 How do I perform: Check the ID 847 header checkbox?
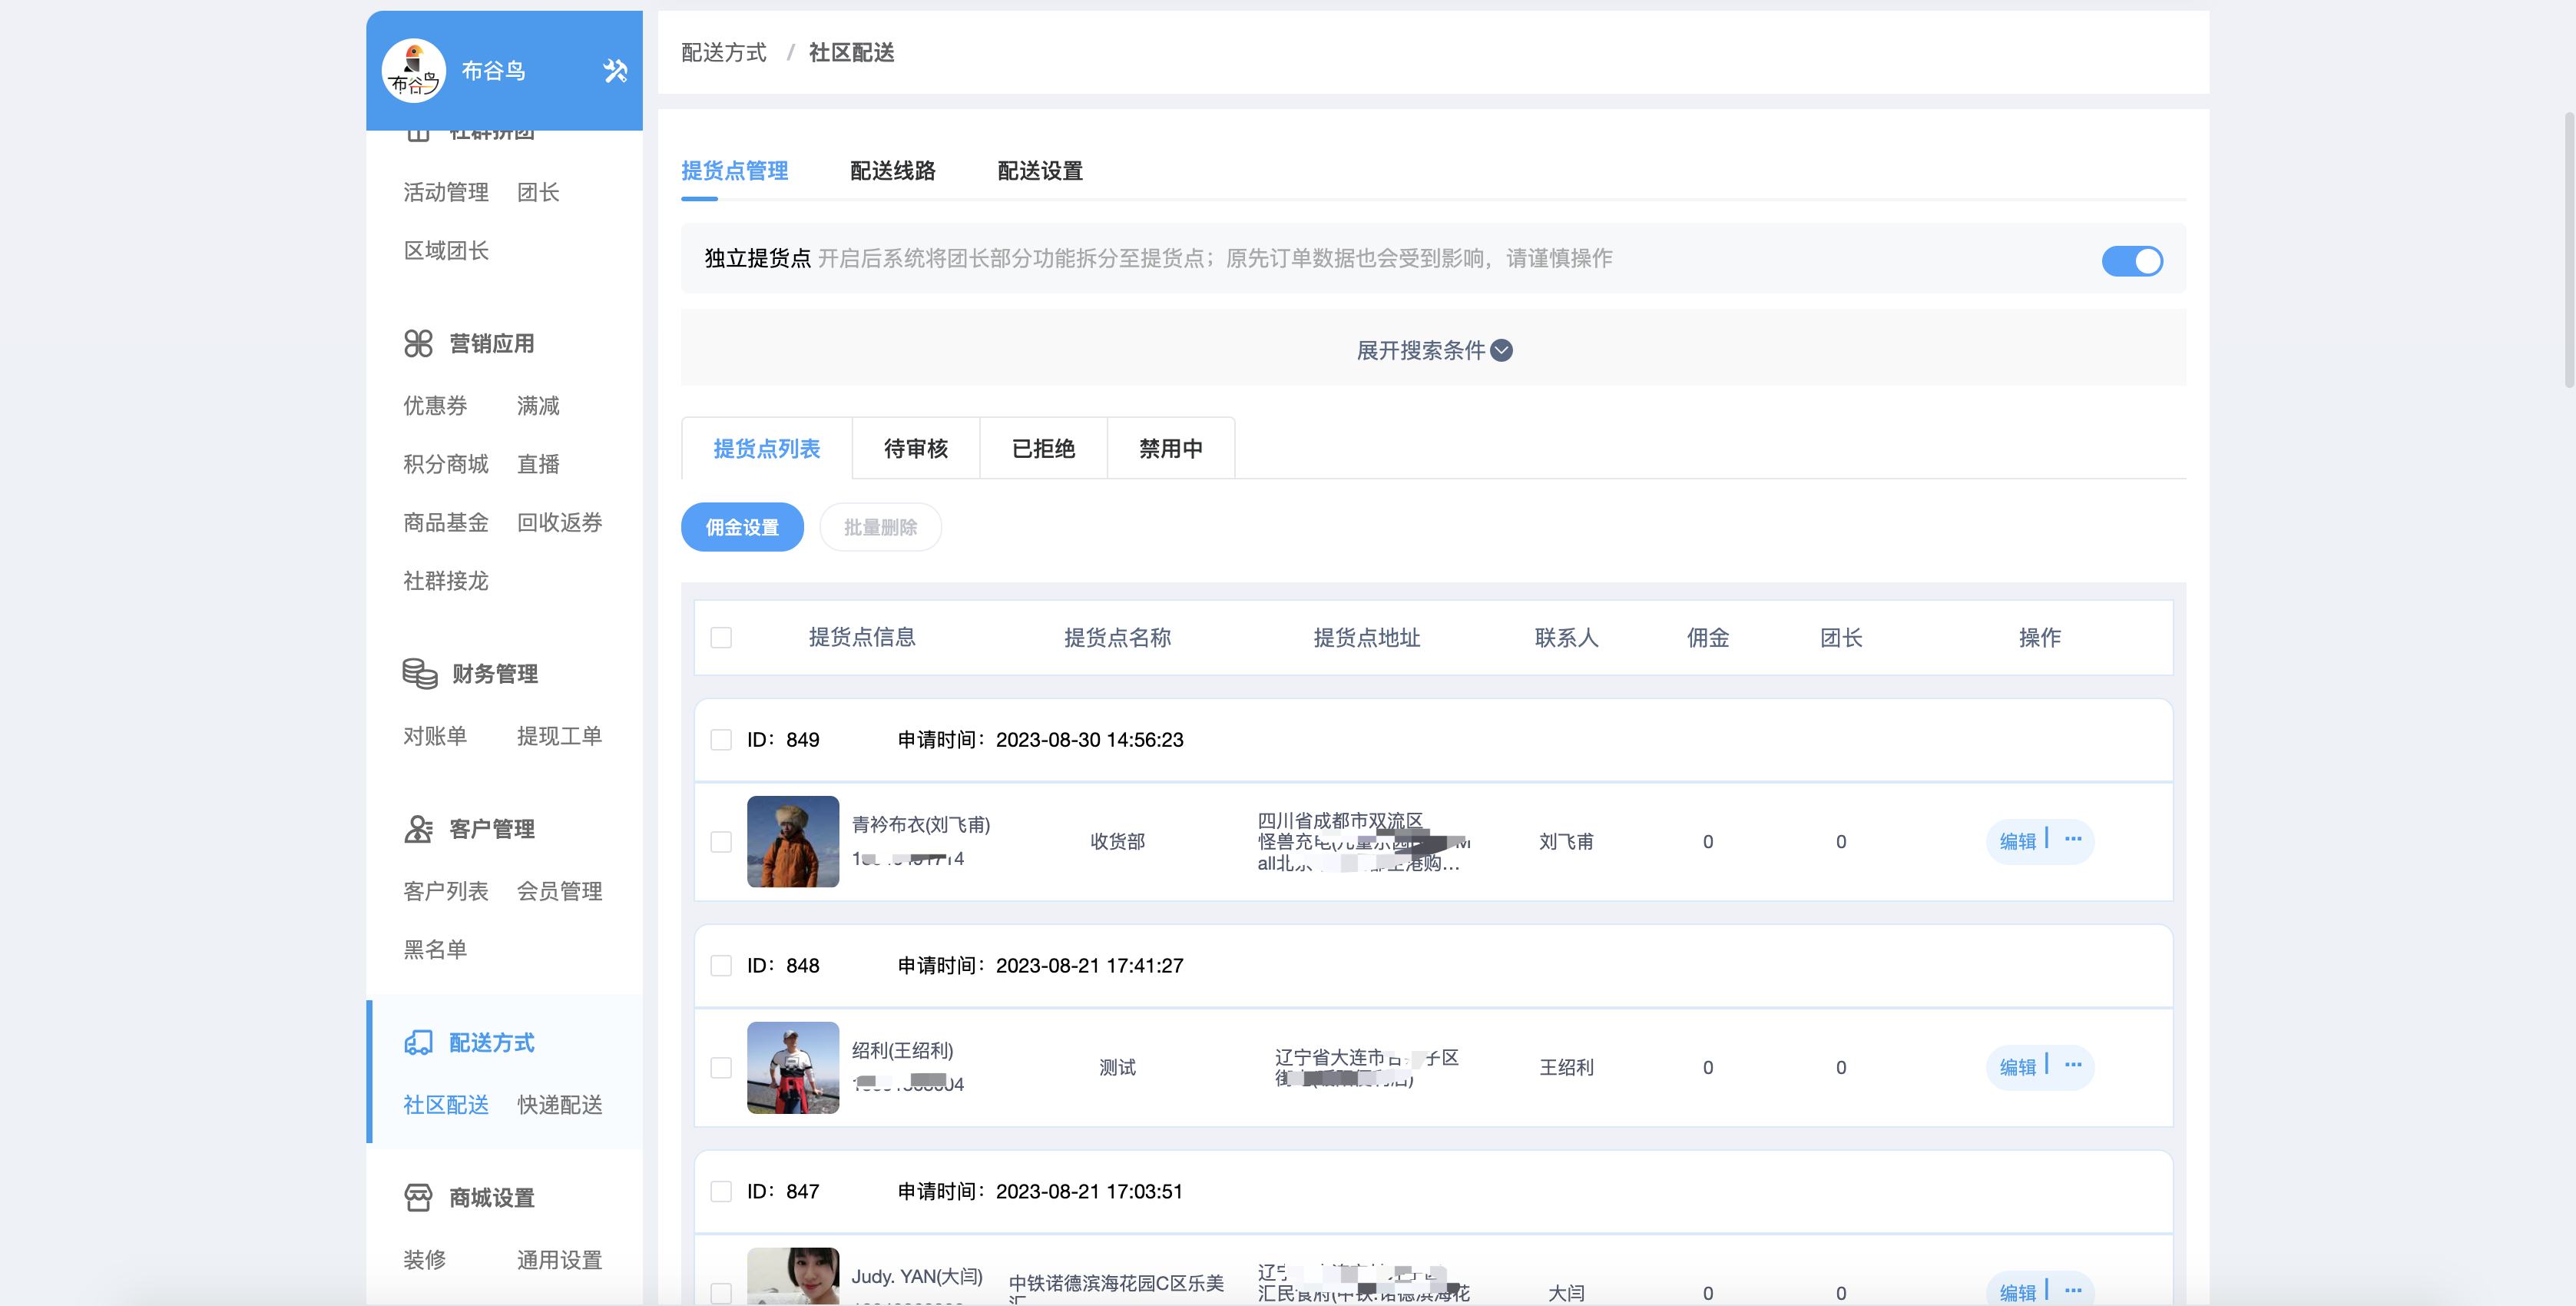point(721,1192)
